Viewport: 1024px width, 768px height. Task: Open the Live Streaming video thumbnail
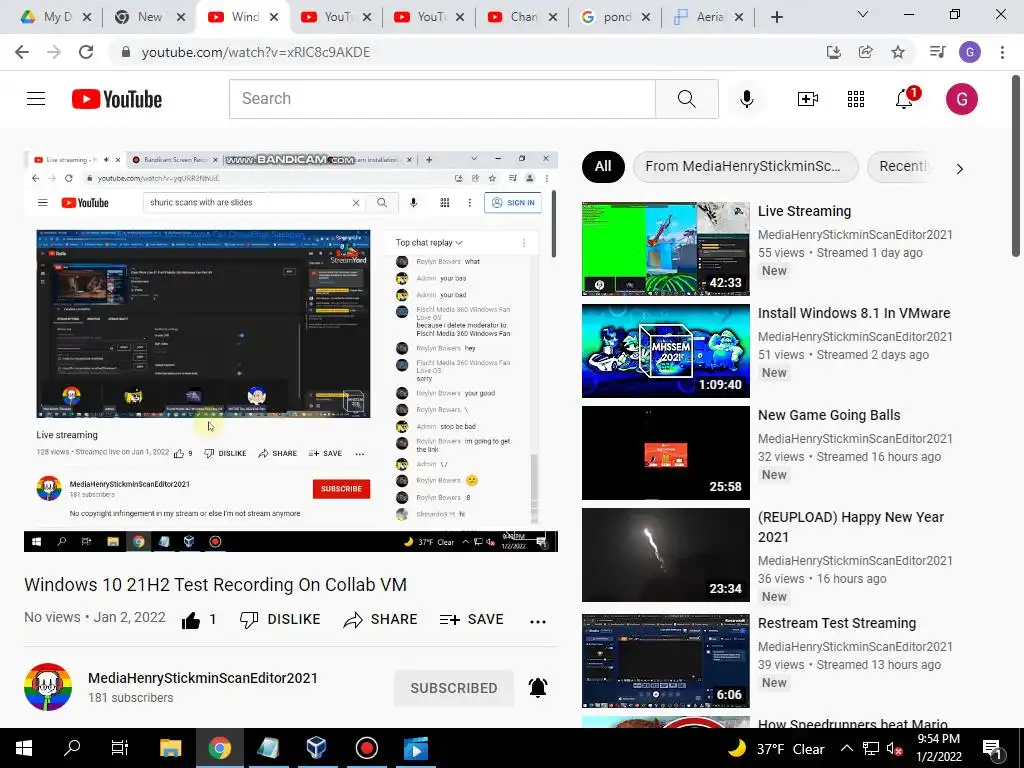[665, 249]
